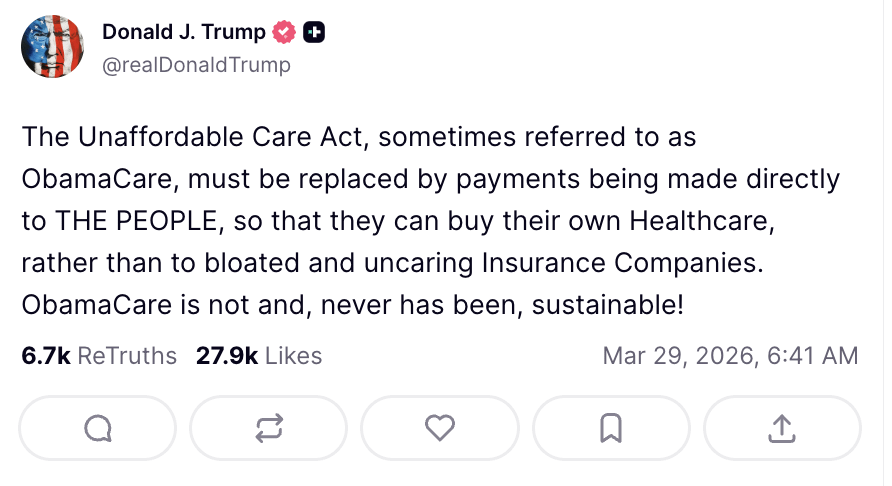Open the share upload icon
The width and height of the screenshot is (892, 486).
click(782, 428)
